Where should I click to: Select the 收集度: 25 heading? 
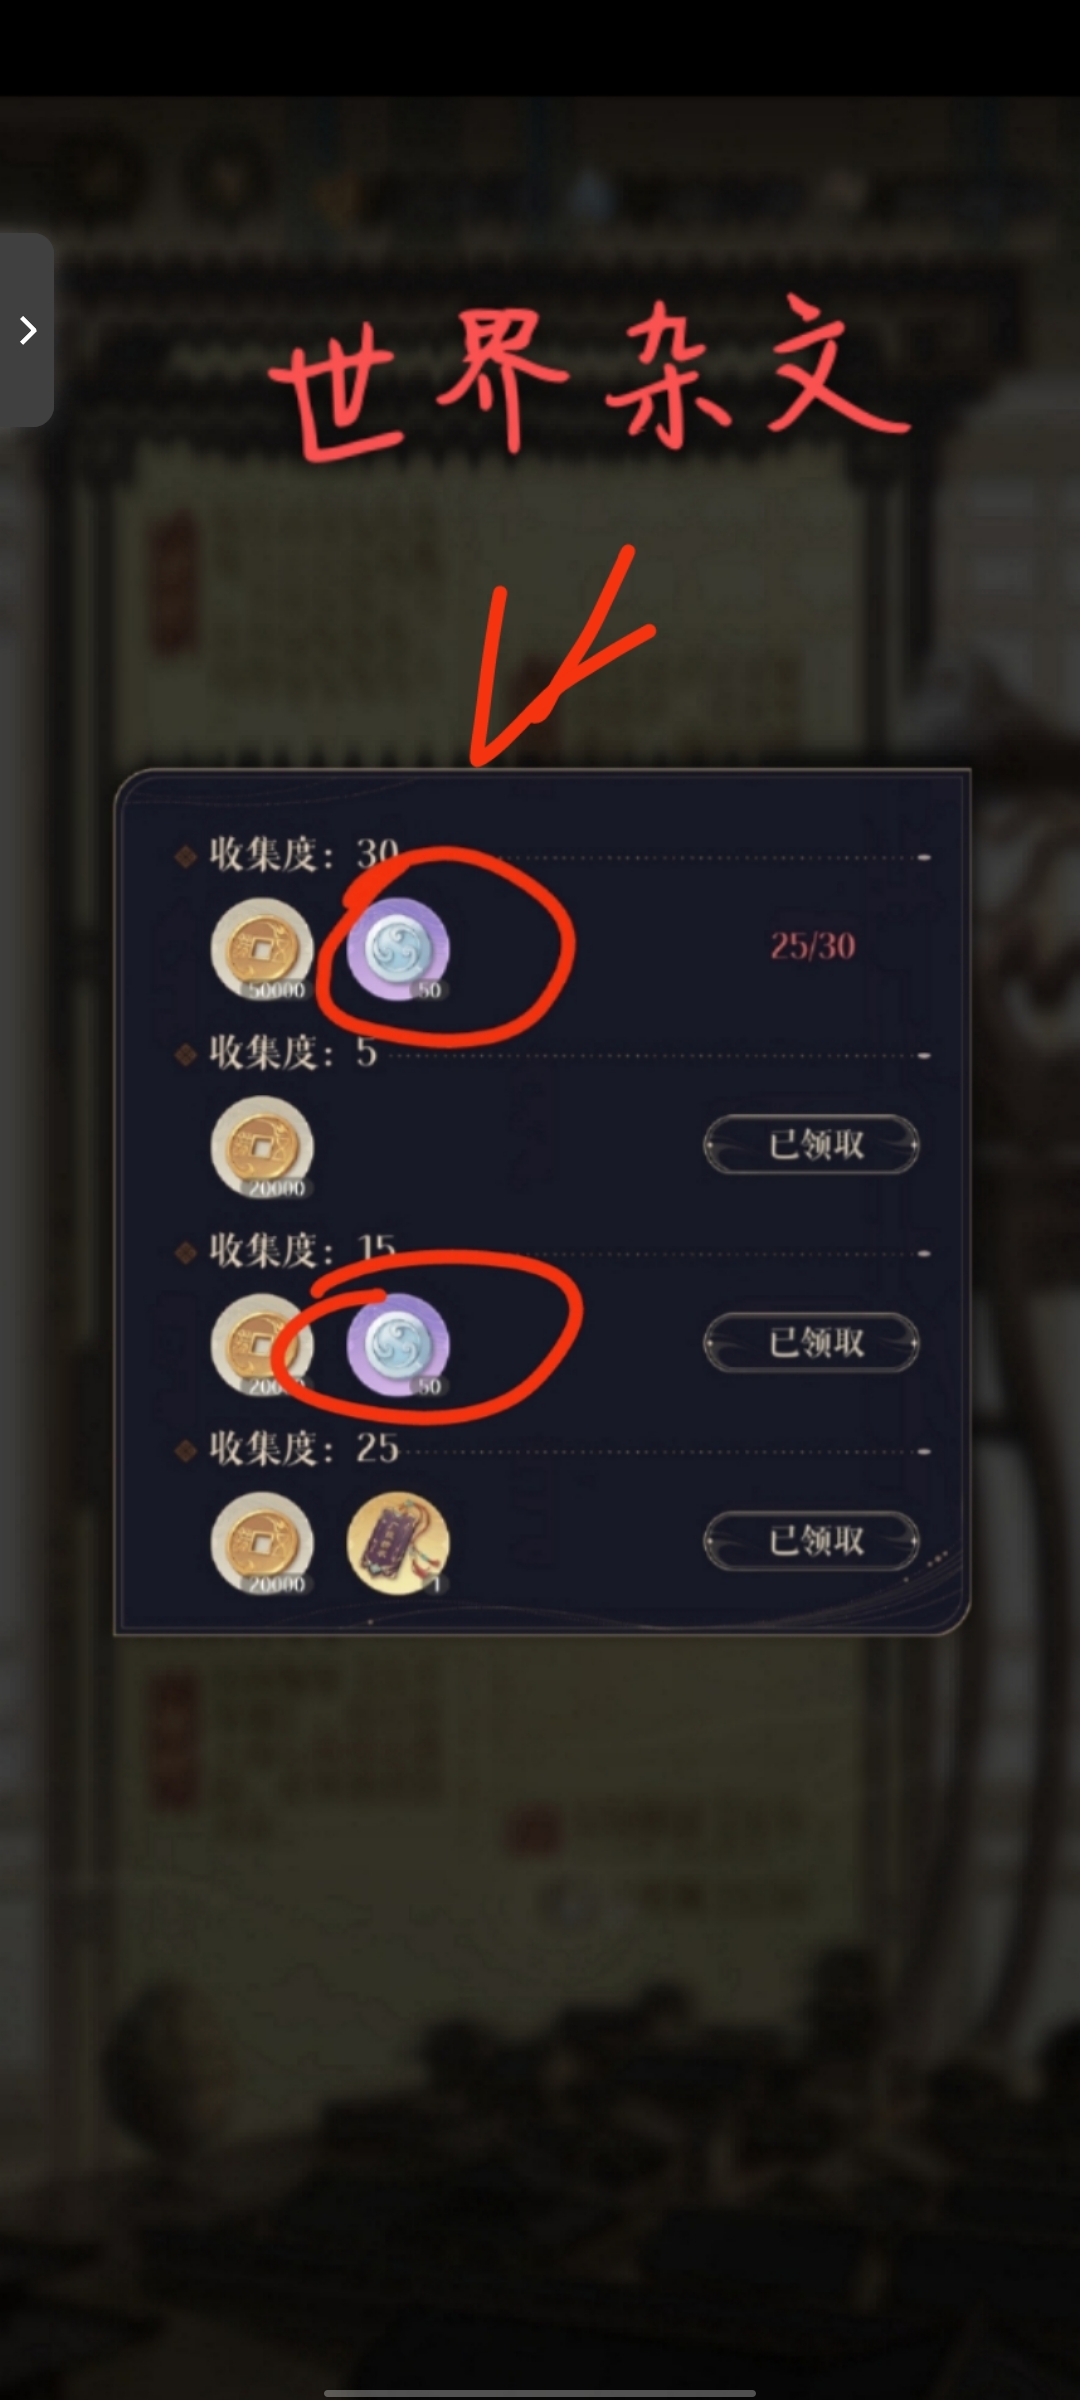click(303, 1448)
